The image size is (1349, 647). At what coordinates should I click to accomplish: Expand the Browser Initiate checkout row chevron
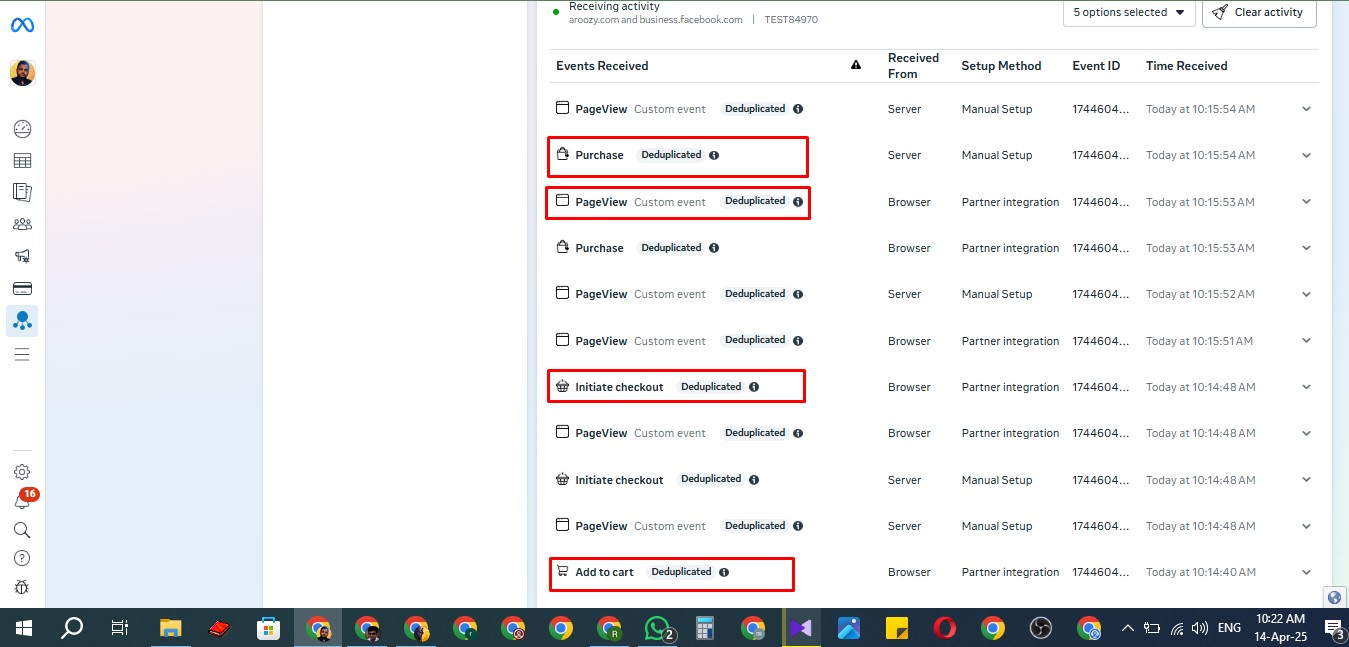1306,387
